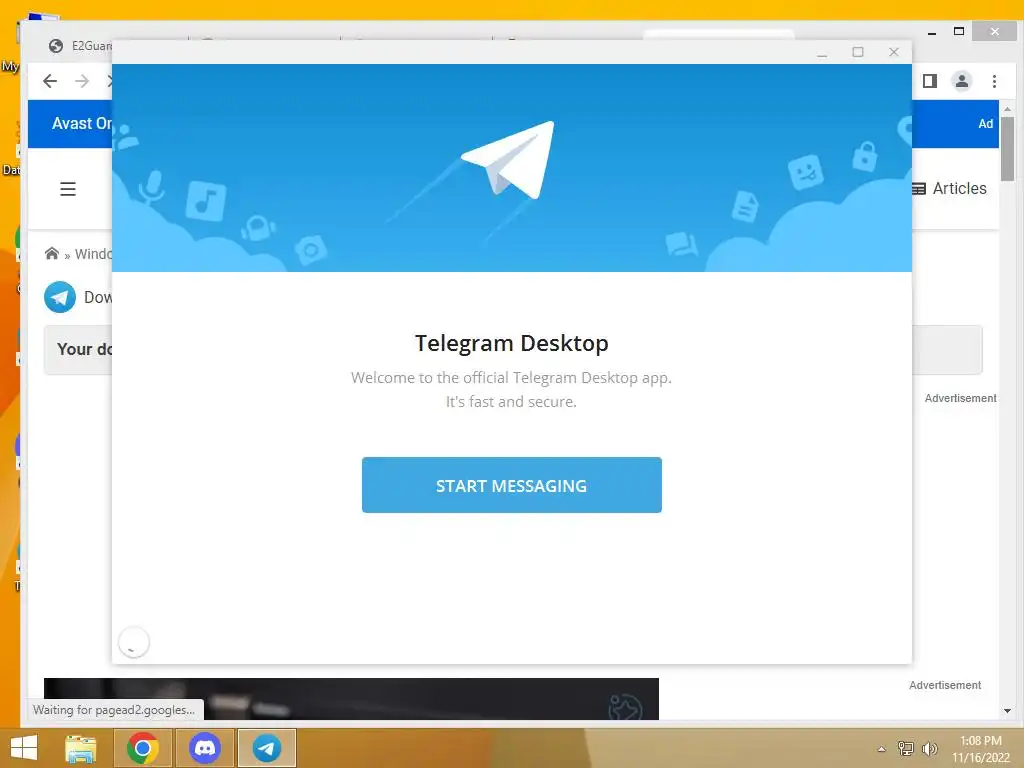Open the network tray icon
The image size is (1024, 768).
coord(906,748)
